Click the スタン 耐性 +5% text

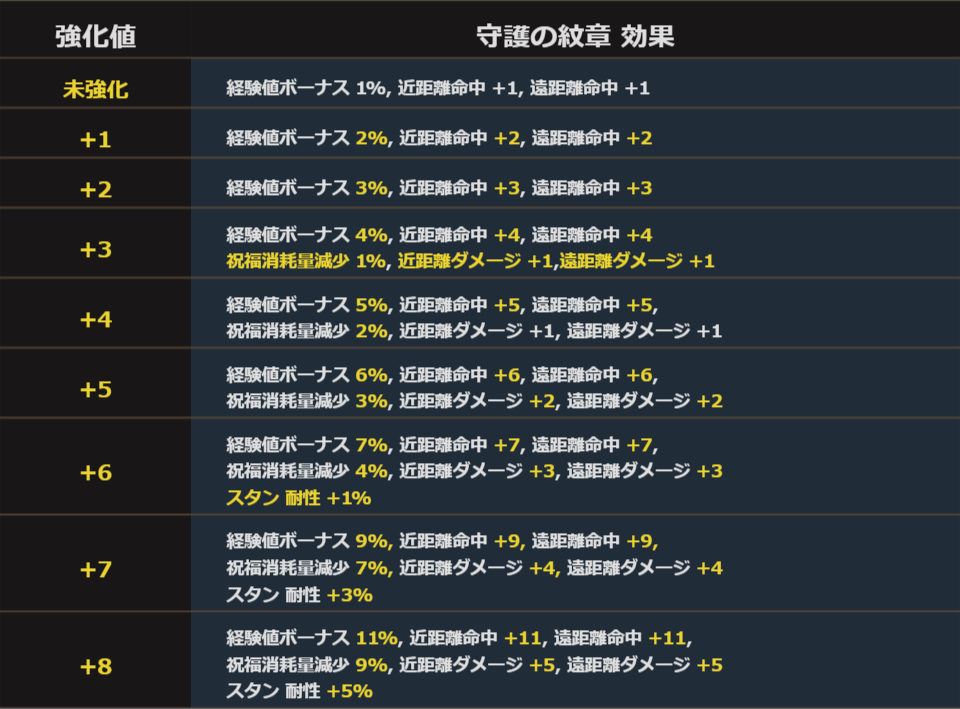click(x=299, y=691)
